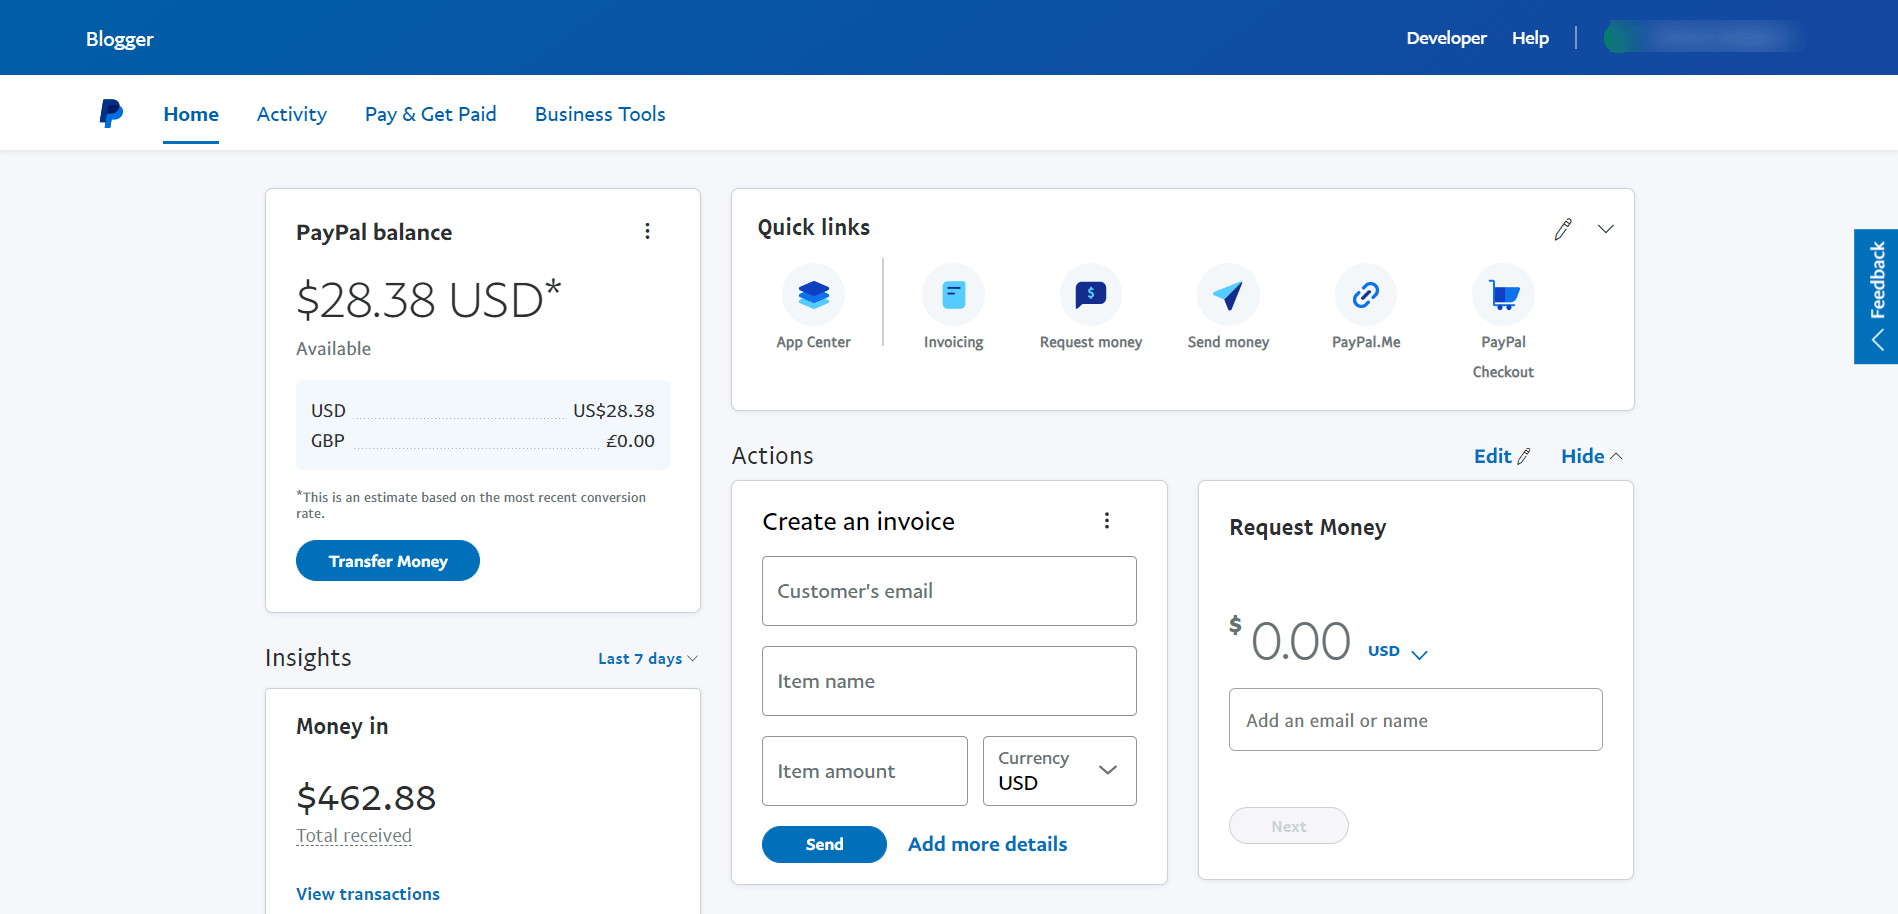
Task: Open View transactions link
Action: [x=368, y=894]
